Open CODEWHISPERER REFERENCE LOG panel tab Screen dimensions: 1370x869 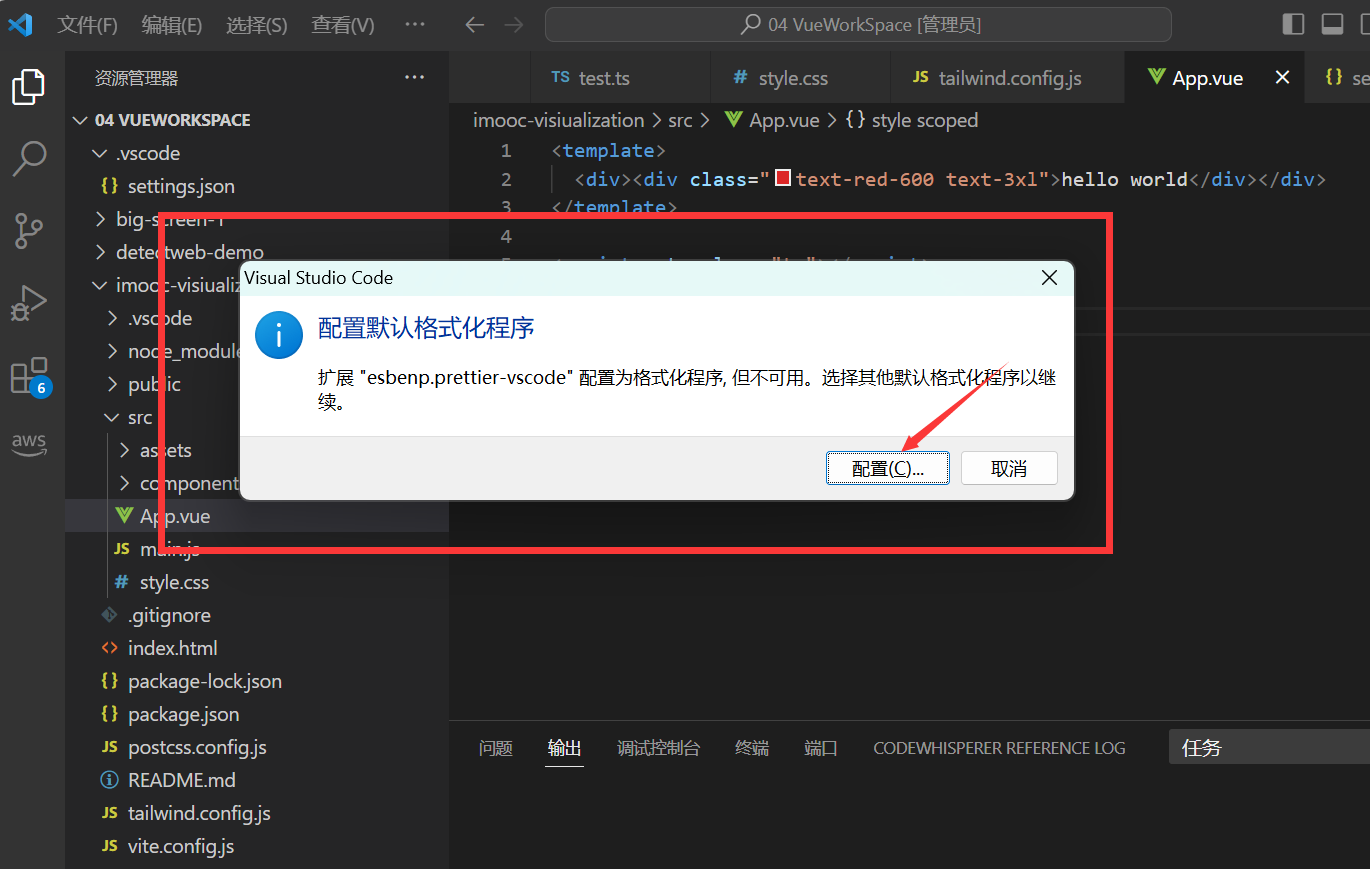coord(999,748)
